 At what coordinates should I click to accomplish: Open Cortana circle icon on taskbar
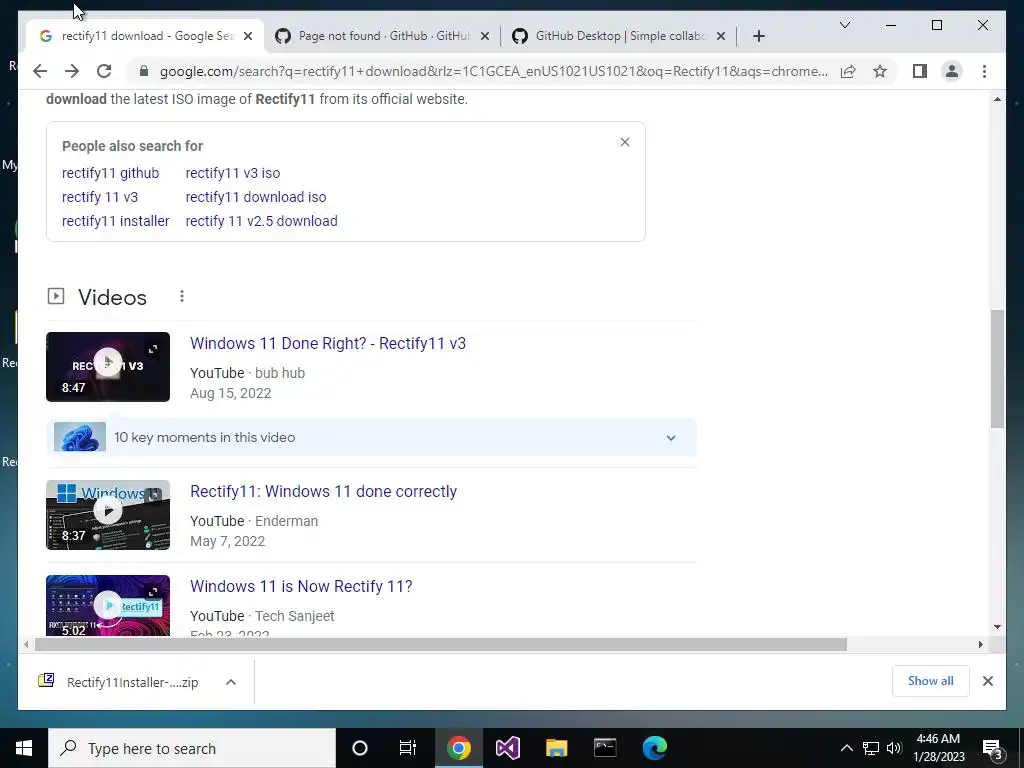point(360,748)
